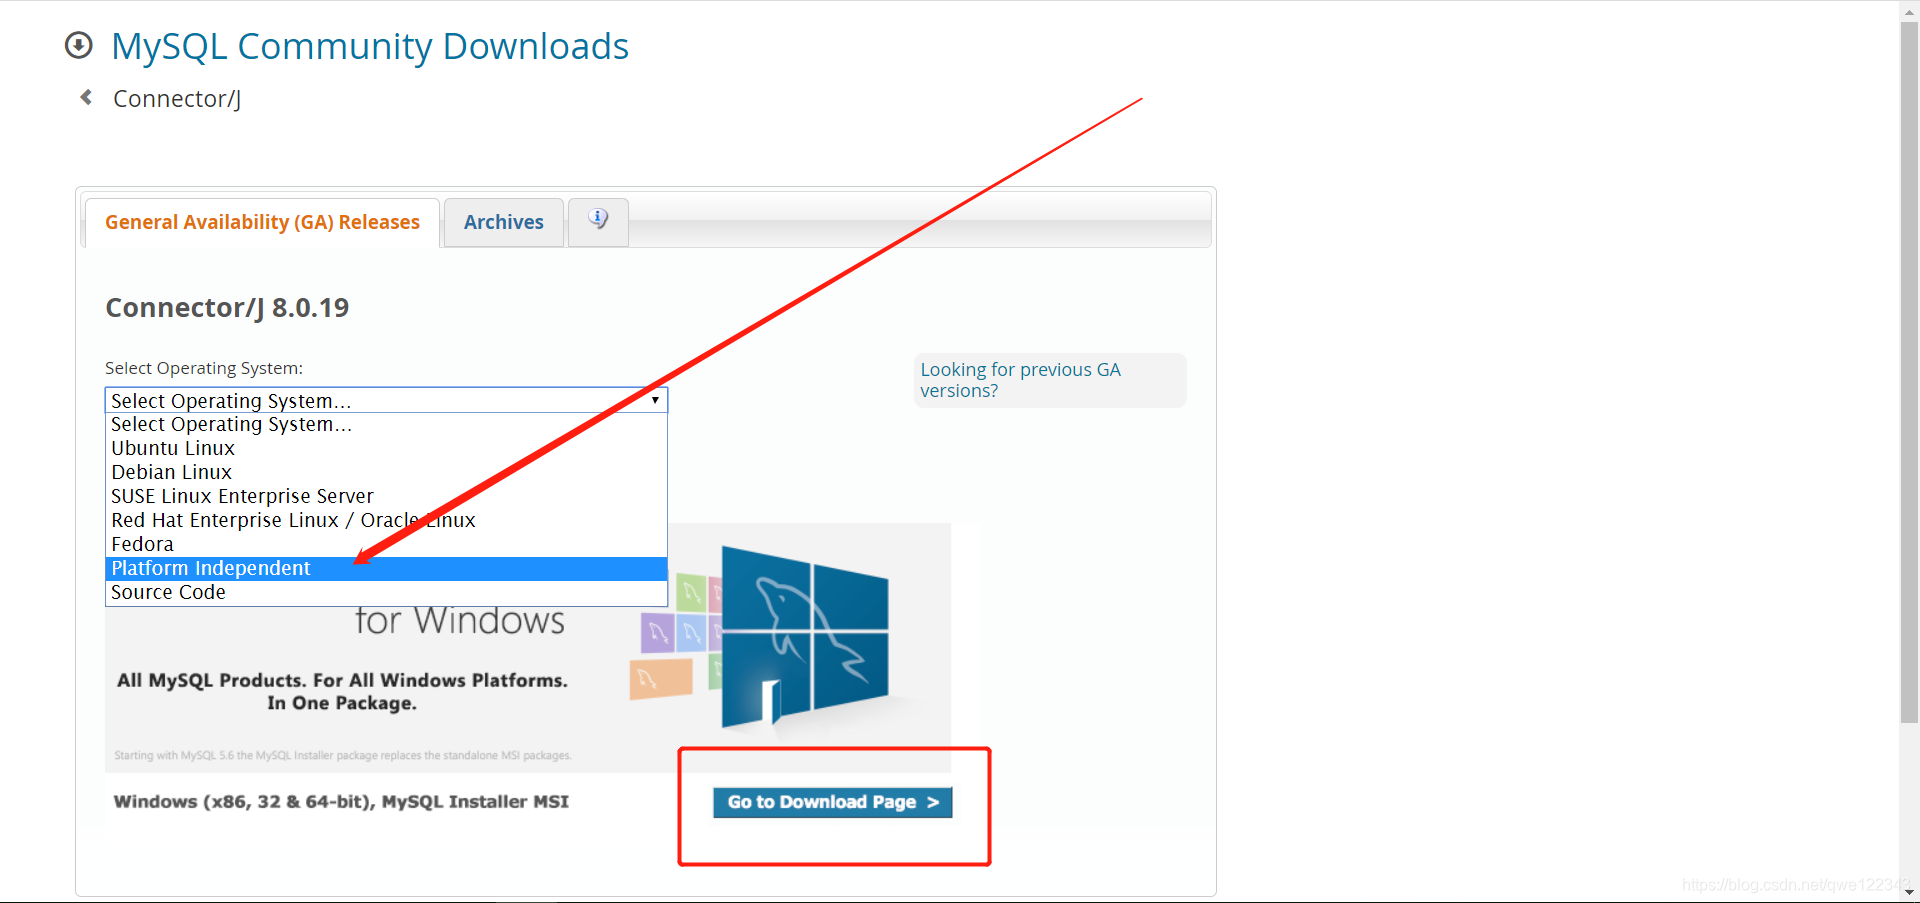Collapse the Select Operating System combo box

[x=386, y=400]
